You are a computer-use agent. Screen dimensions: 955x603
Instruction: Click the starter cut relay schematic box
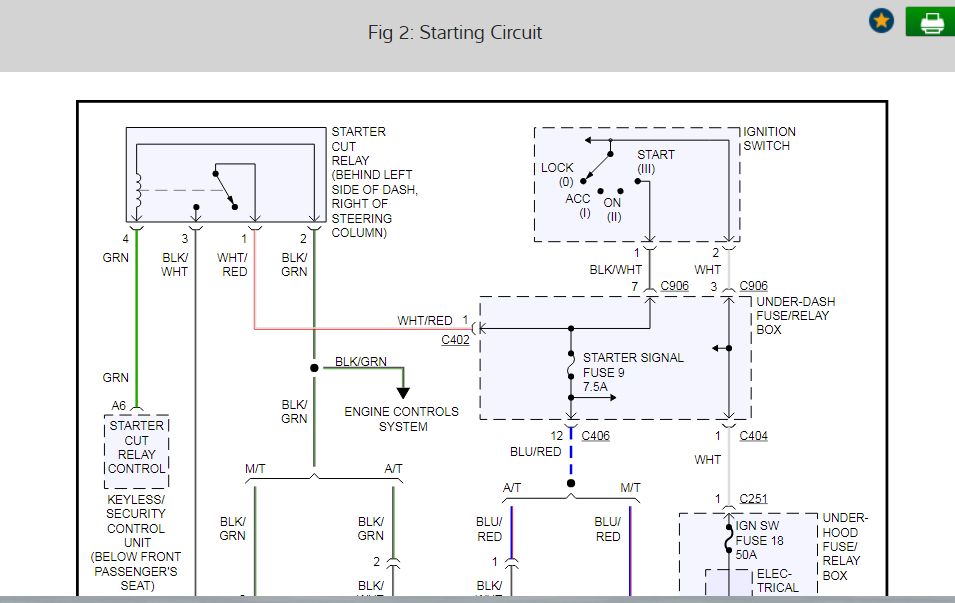tap(226, 175)
